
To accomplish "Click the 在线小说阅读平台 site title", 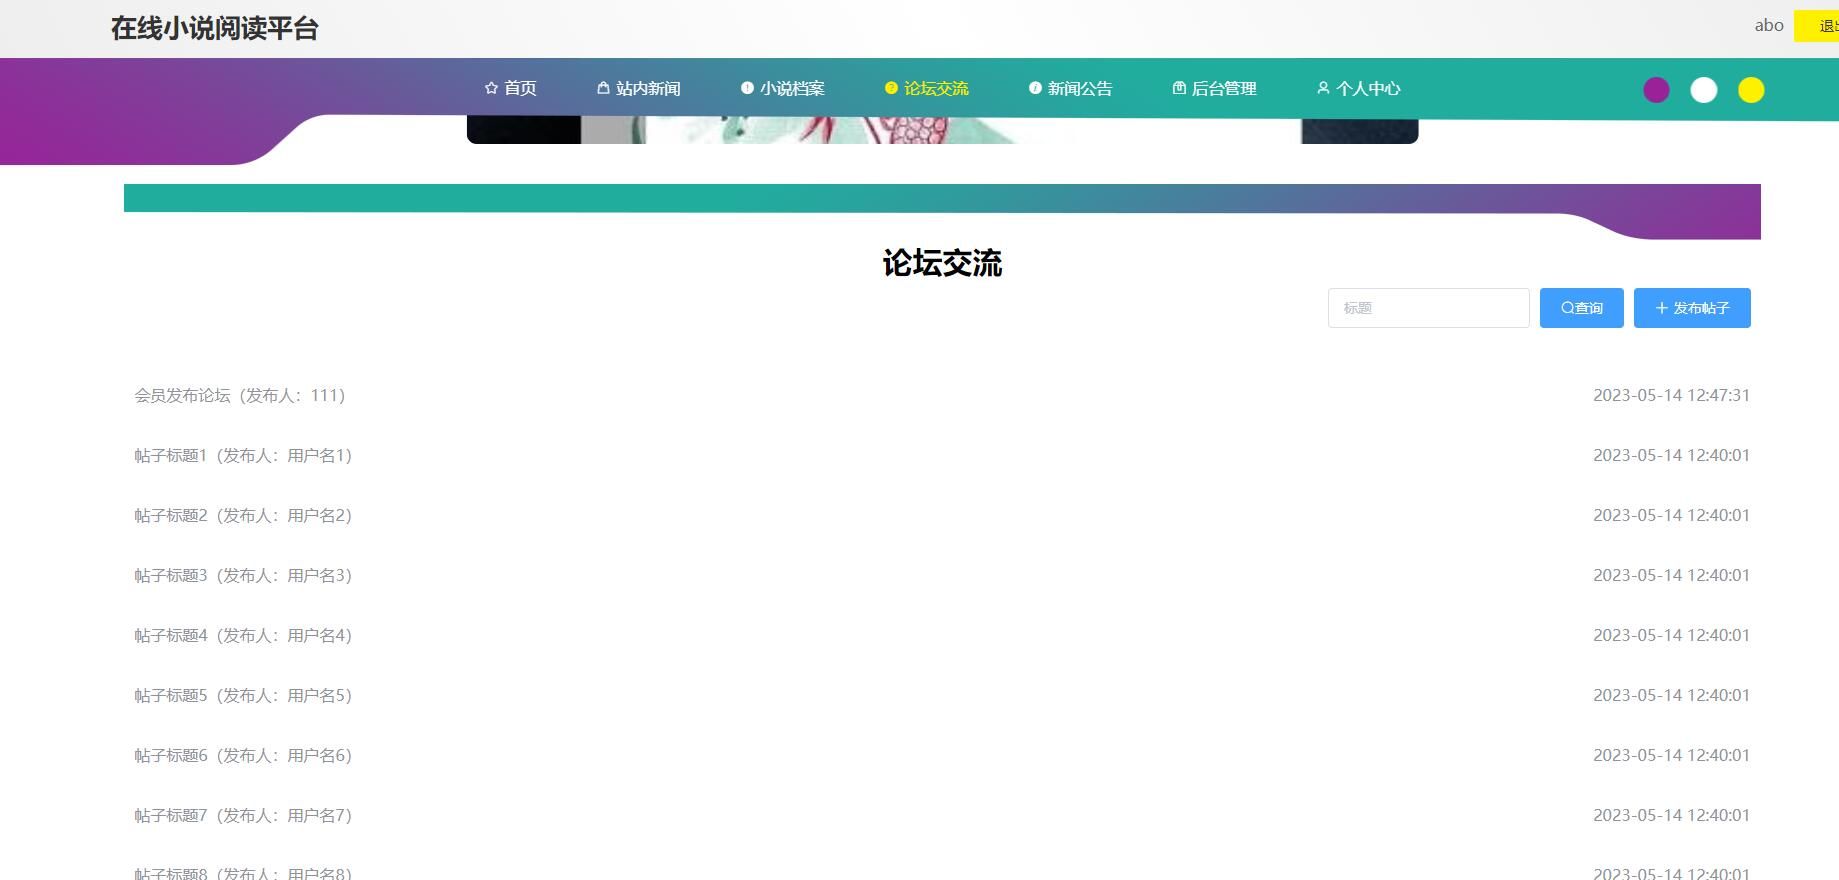I will click(x=214, y=28).
